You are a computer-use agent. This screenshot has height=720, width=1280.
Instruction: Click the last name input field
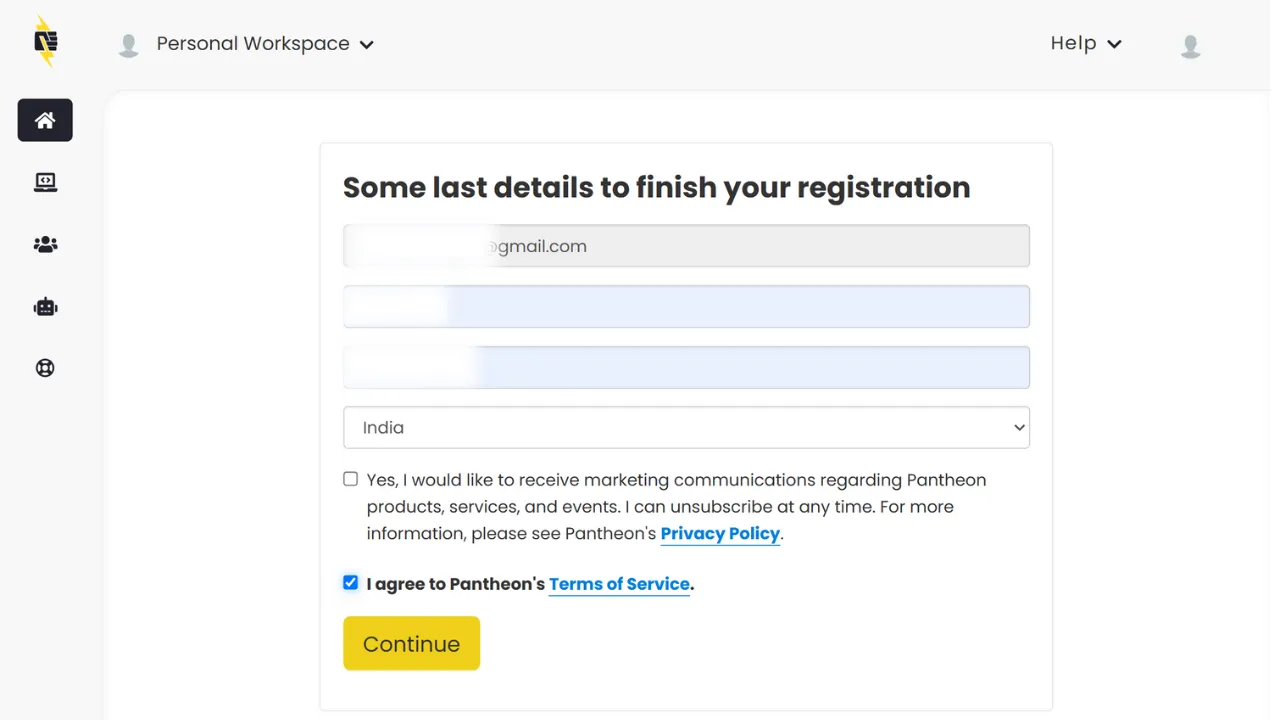[x=686, y=367]
